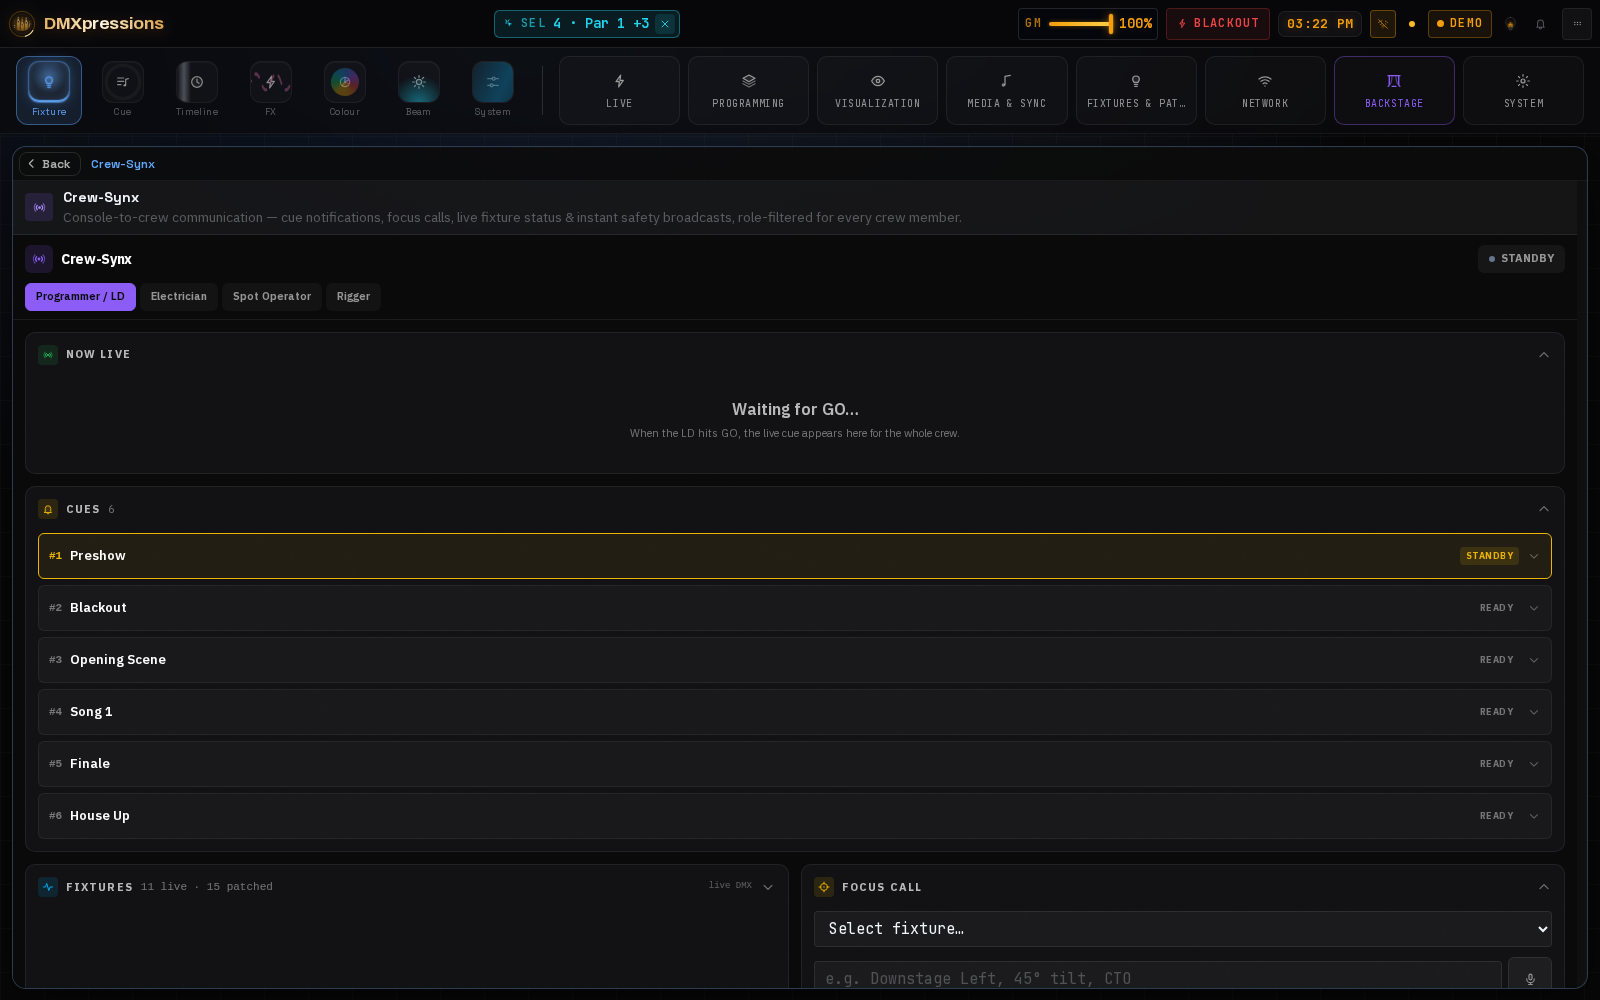Click the amber status dot beside DEMO

click(1412, 24)
